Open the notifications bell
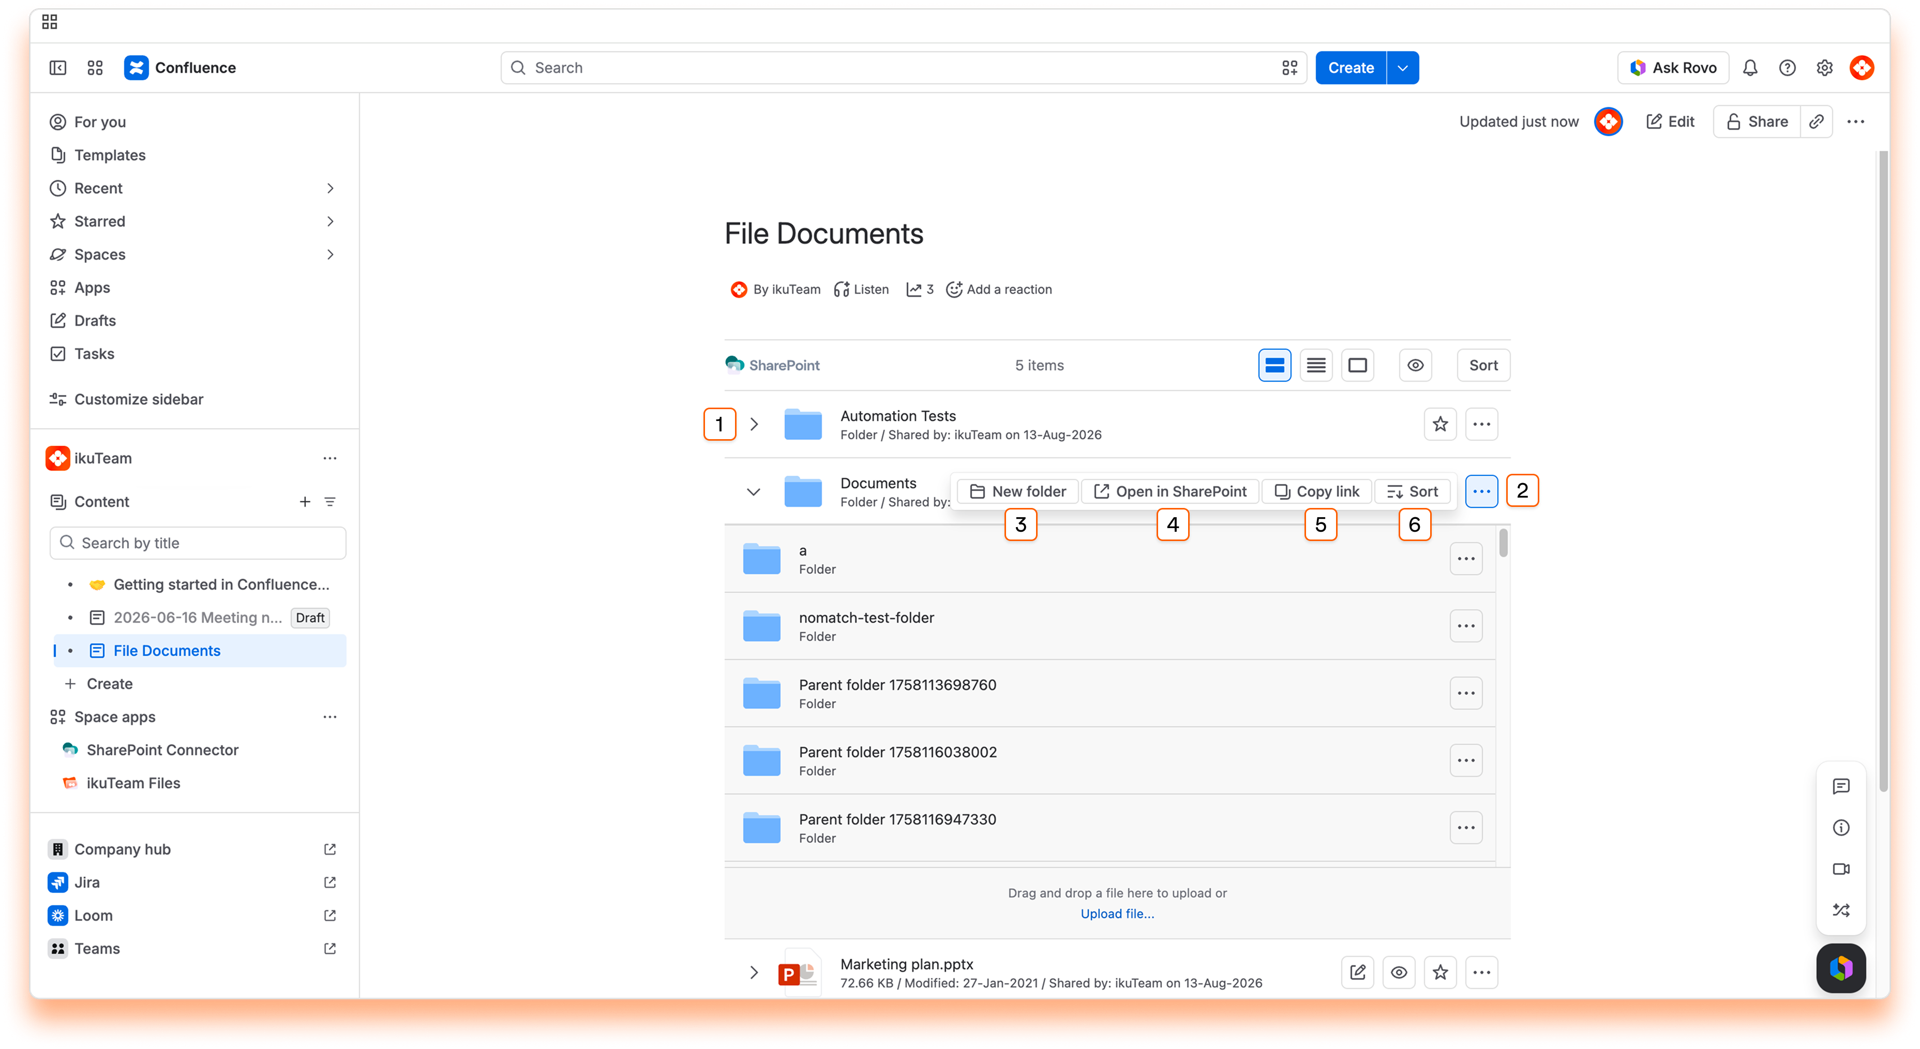The image size is (1920, 1049). (1750, 68)
